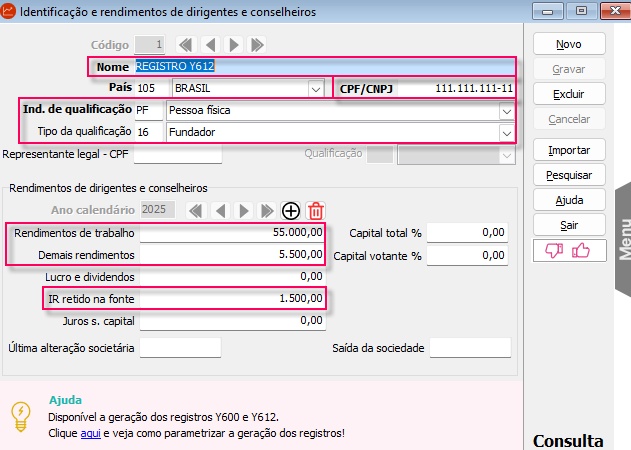Screen dimensions: 631x450
Task: Click Rendimentos de trabalho value field
Action: pos(233,233)
